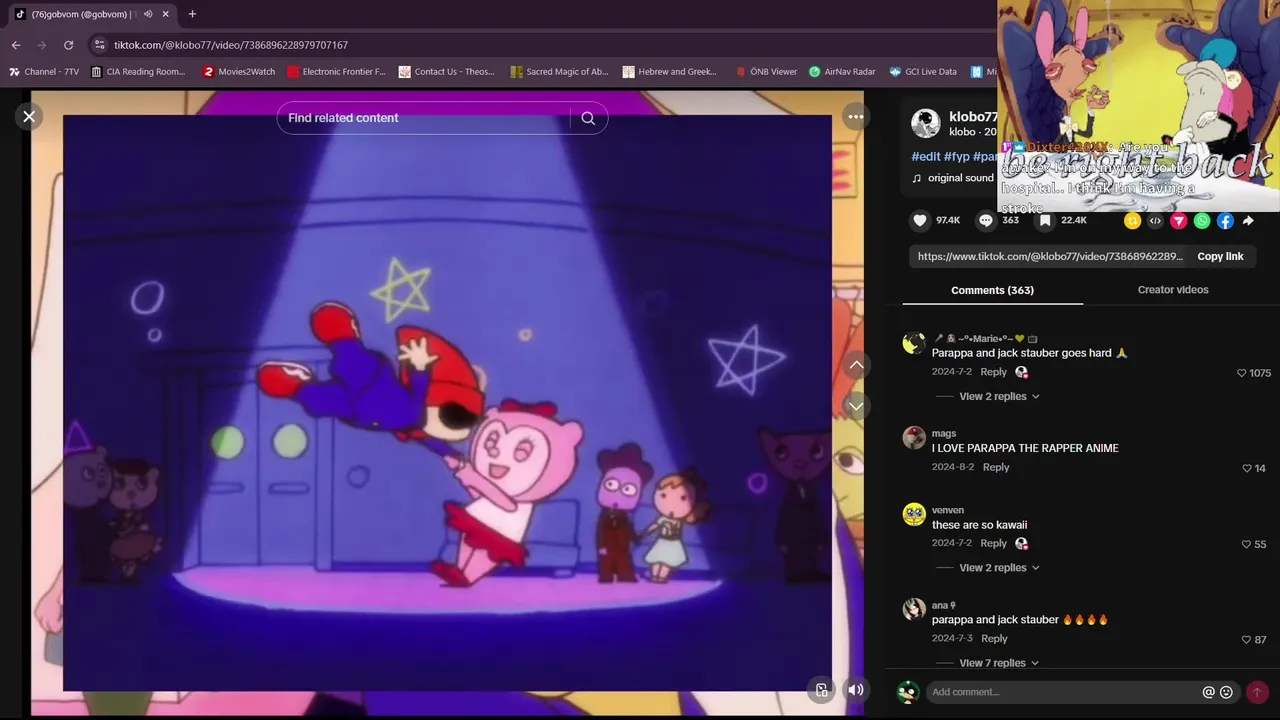
Task: Open site information icon in address bar
Action: (x=98, y=45)
